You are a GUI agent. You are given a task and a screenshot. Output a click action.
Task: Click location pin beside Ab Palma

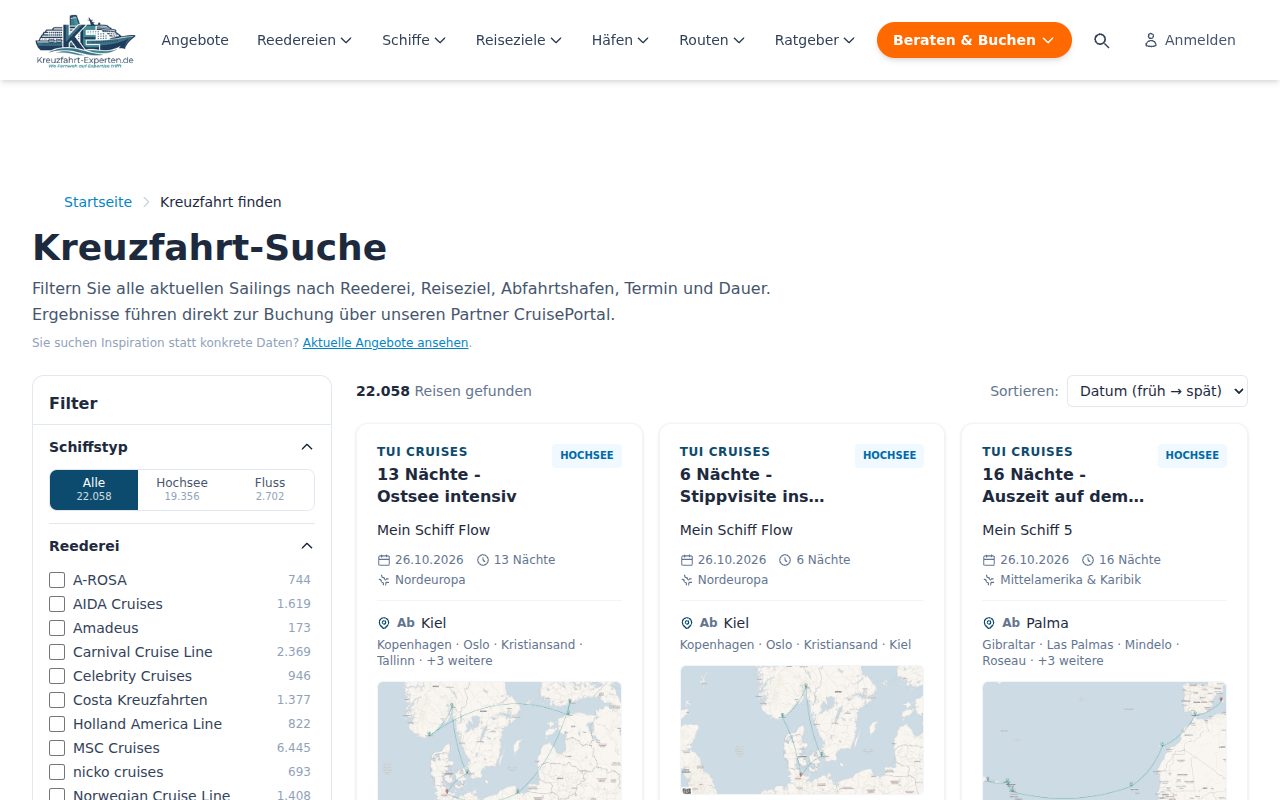pyautogui.click(x=989, y=623)
